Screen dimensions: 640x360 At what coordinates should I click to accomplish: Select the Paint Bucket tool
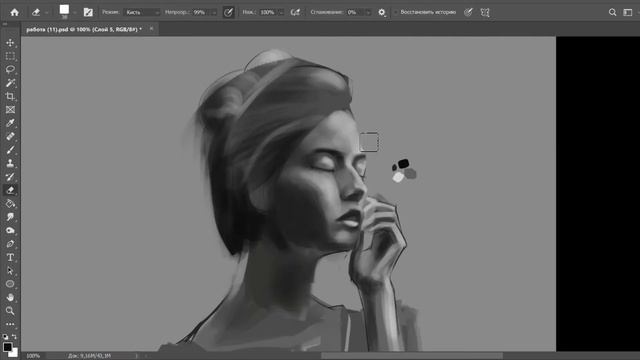[x=10, y=204]
